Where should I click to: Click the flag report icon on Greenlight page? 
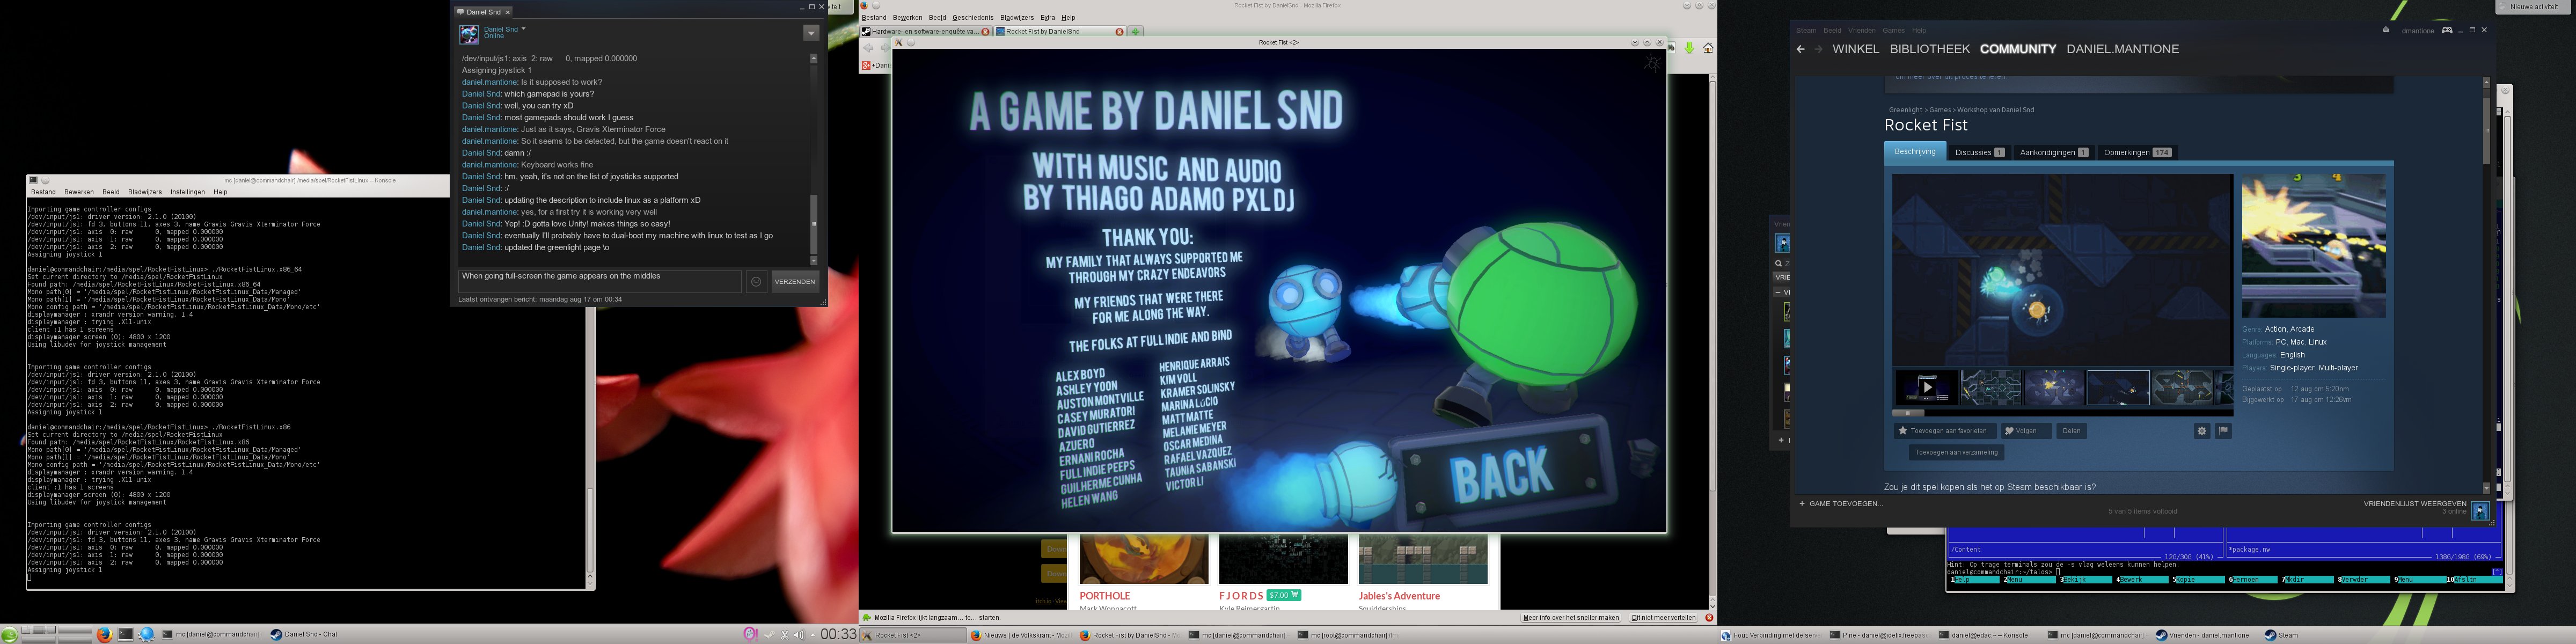click(x=2223, y=431)
